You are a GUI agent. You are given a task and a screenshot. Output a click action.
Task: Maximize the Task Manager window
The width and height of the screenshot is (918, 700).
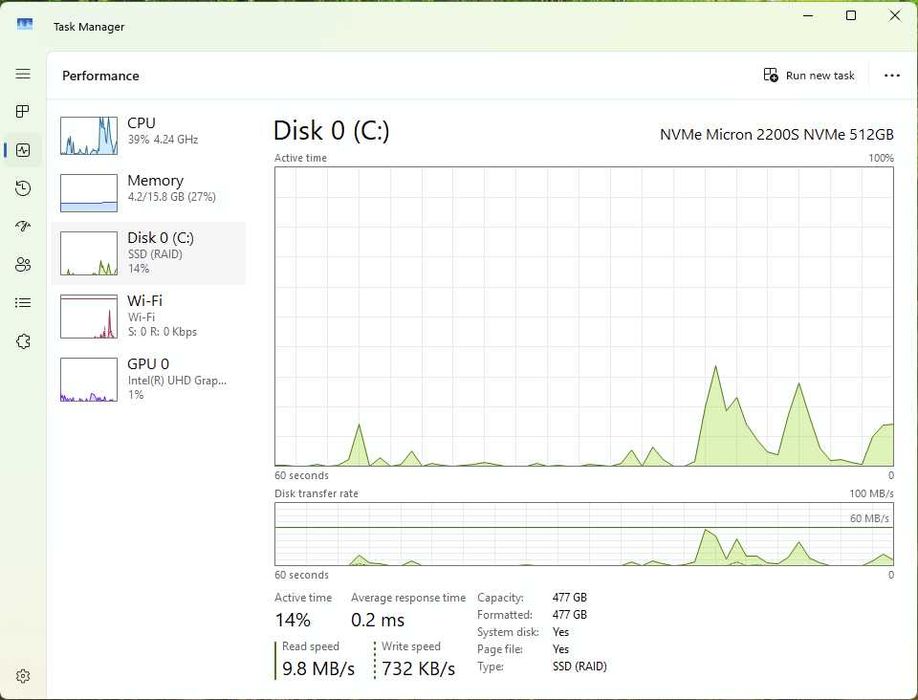click(x=851, y=16)
